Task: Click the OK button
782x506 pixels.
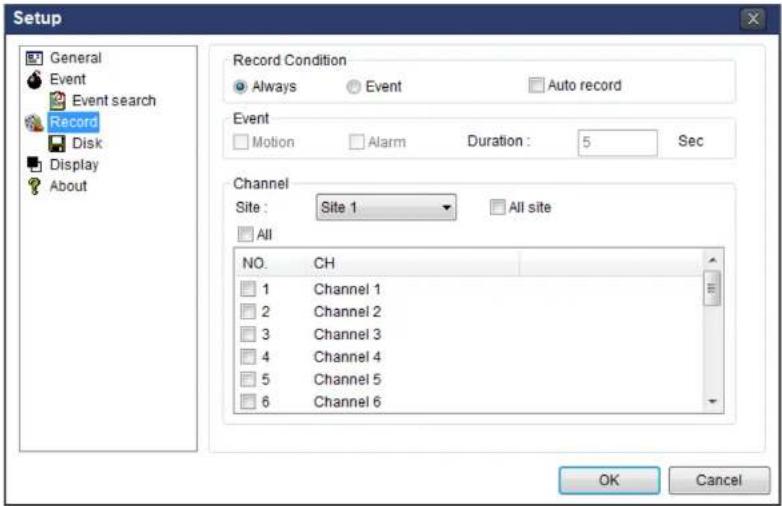Action: pos(609,481)
